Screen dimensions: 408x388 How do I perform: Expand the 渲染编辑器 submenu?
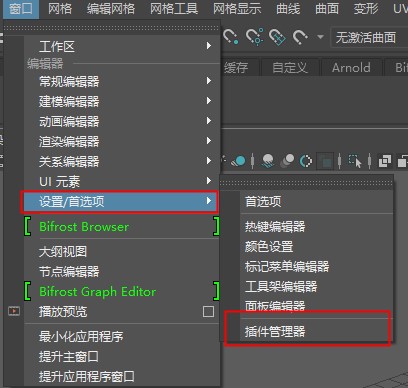tap(122, 141)
